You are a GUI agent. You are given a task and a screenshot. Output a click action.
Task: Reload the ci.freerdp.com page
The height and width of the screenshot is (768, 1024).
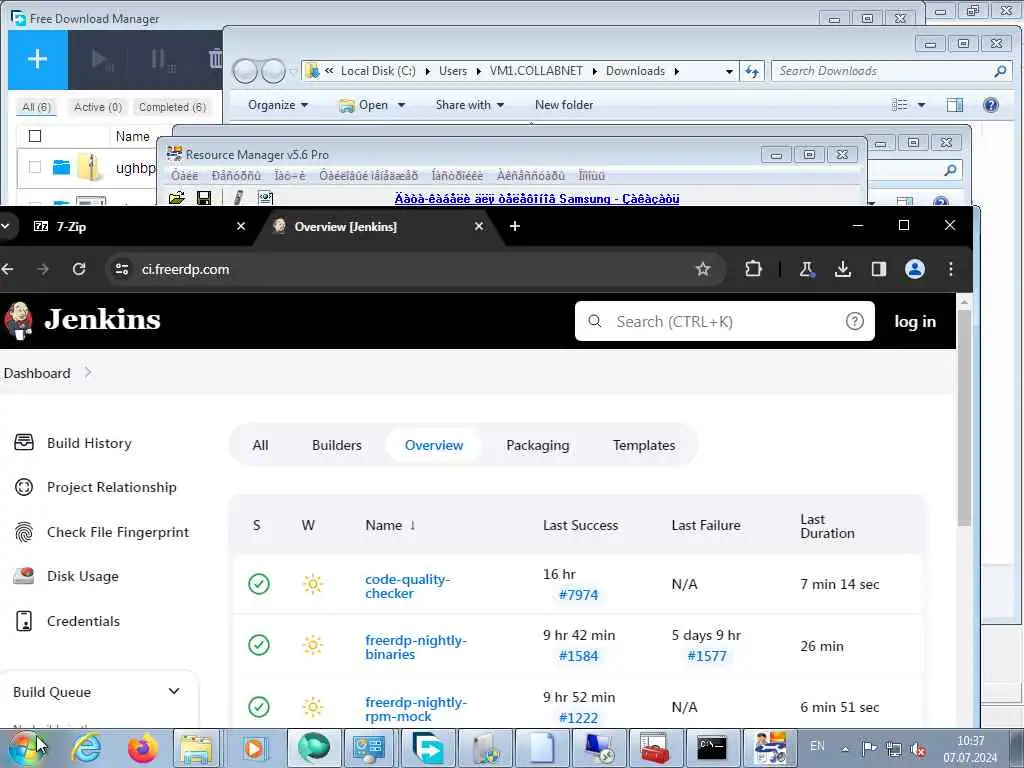79,269
